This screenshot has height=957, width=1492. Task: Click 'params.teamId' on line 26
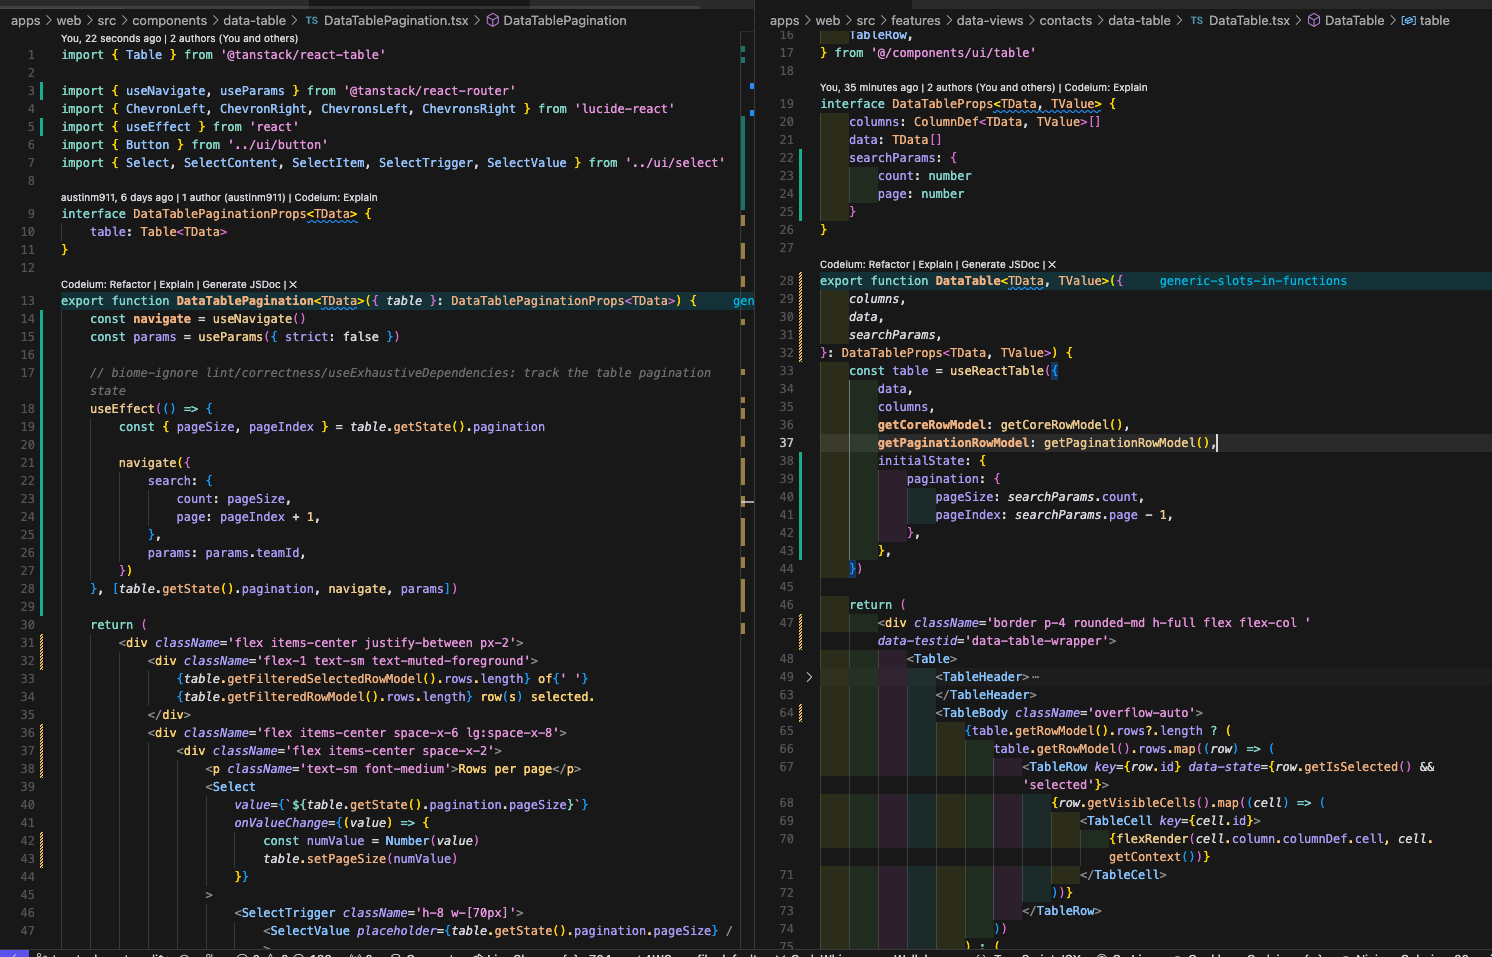click(252, 553)
